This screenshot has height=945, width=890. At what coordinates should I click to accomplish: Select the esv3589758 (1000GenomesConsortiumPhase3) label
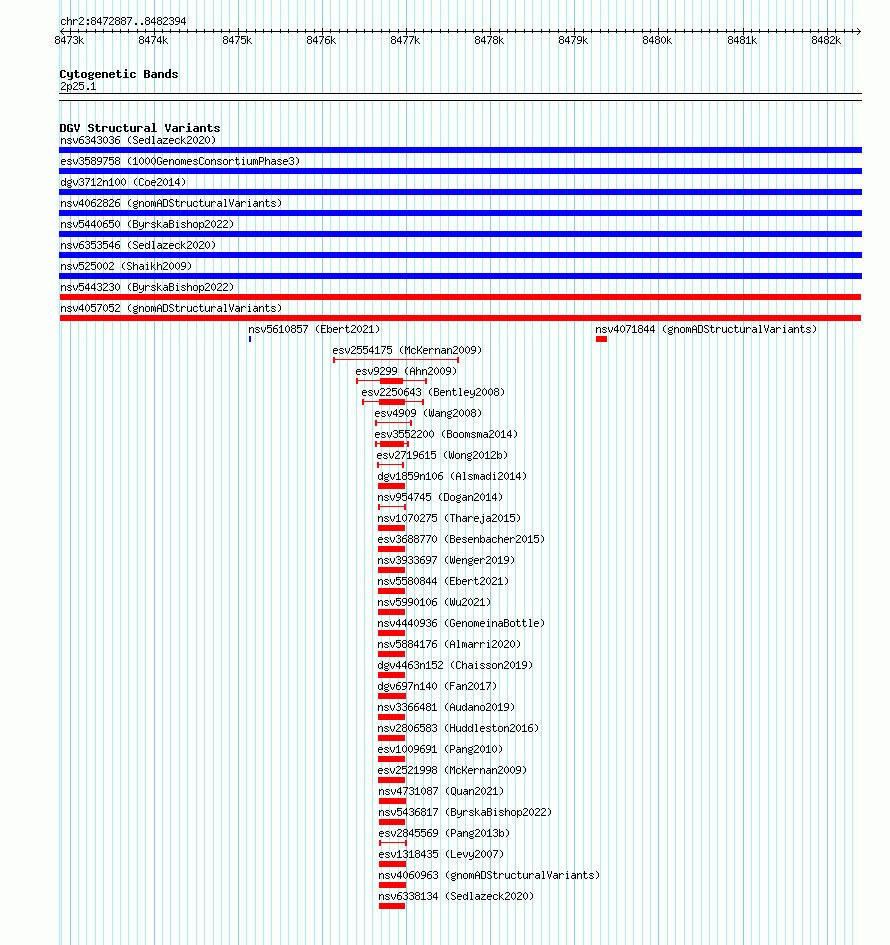point(180,162)
